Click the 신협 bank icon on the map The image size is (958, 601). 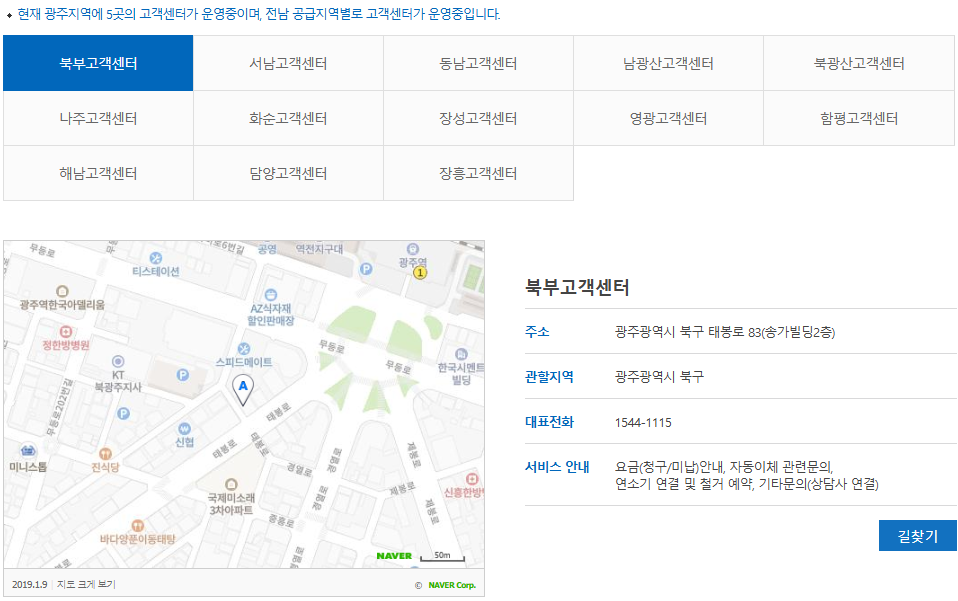[184, 426]
